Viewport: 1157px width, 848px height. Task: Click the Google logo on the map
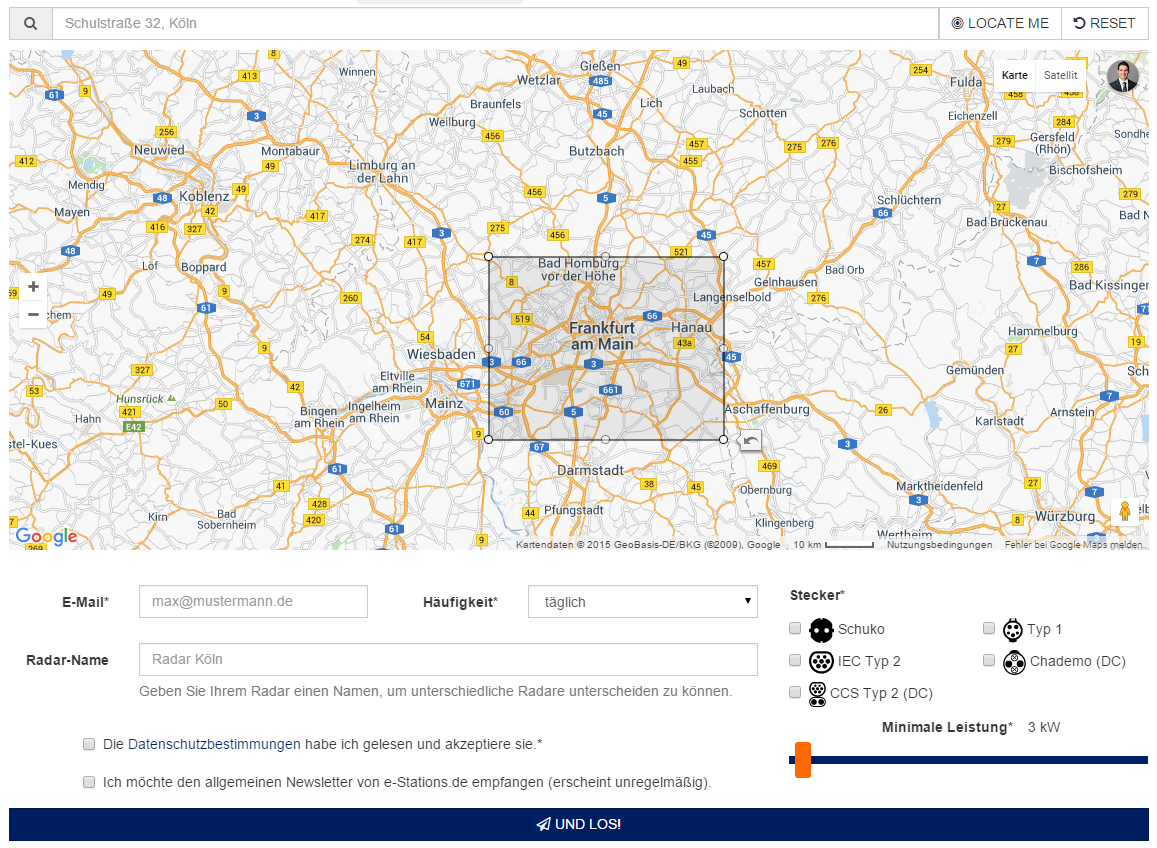click(x=46, y=537)
